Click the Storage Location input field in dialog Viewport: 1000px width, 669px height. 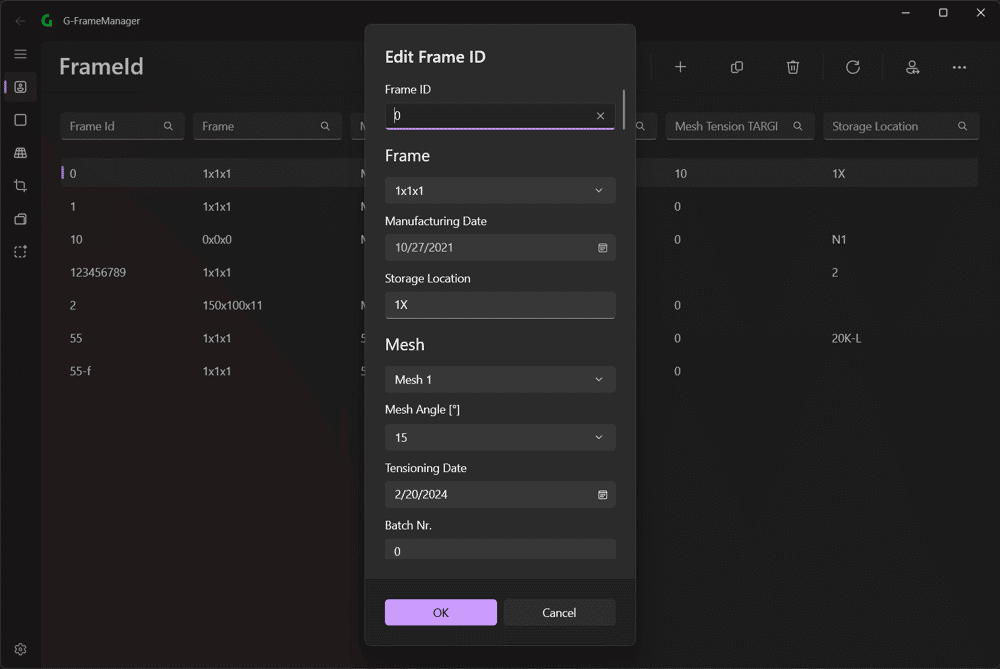(x=500, y=305)
